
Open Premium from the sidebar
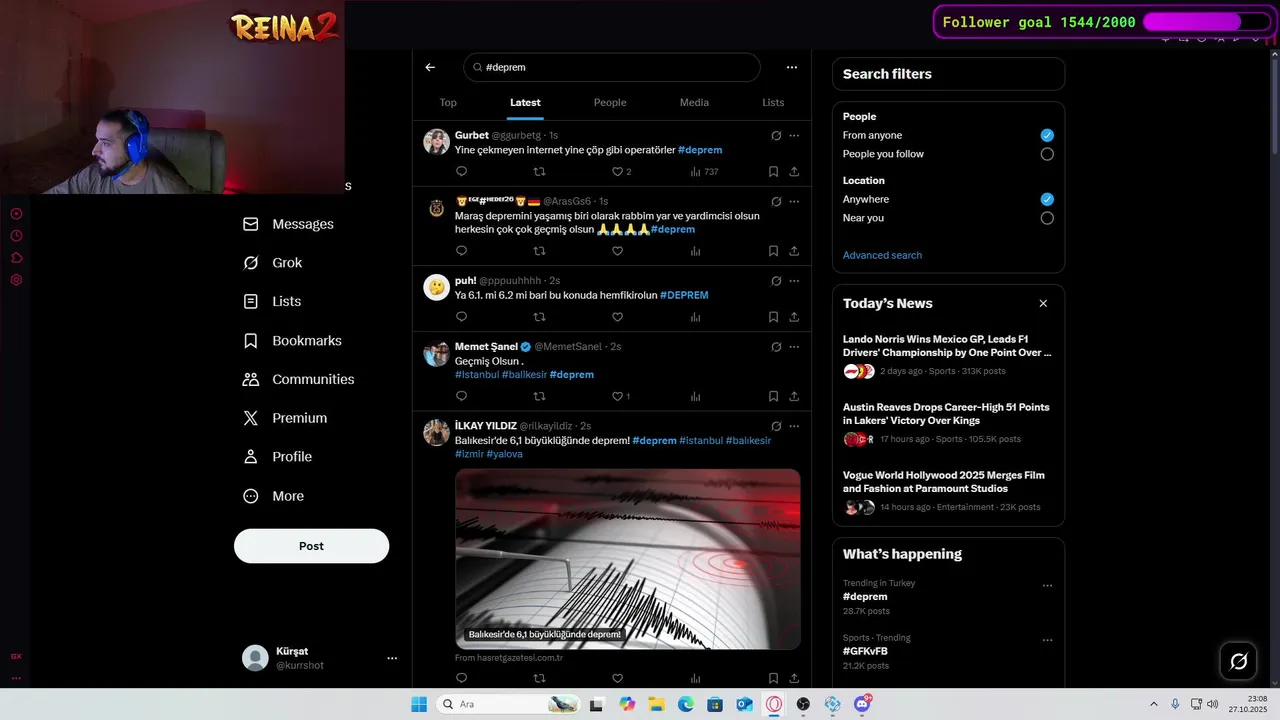tap(285, 418)
